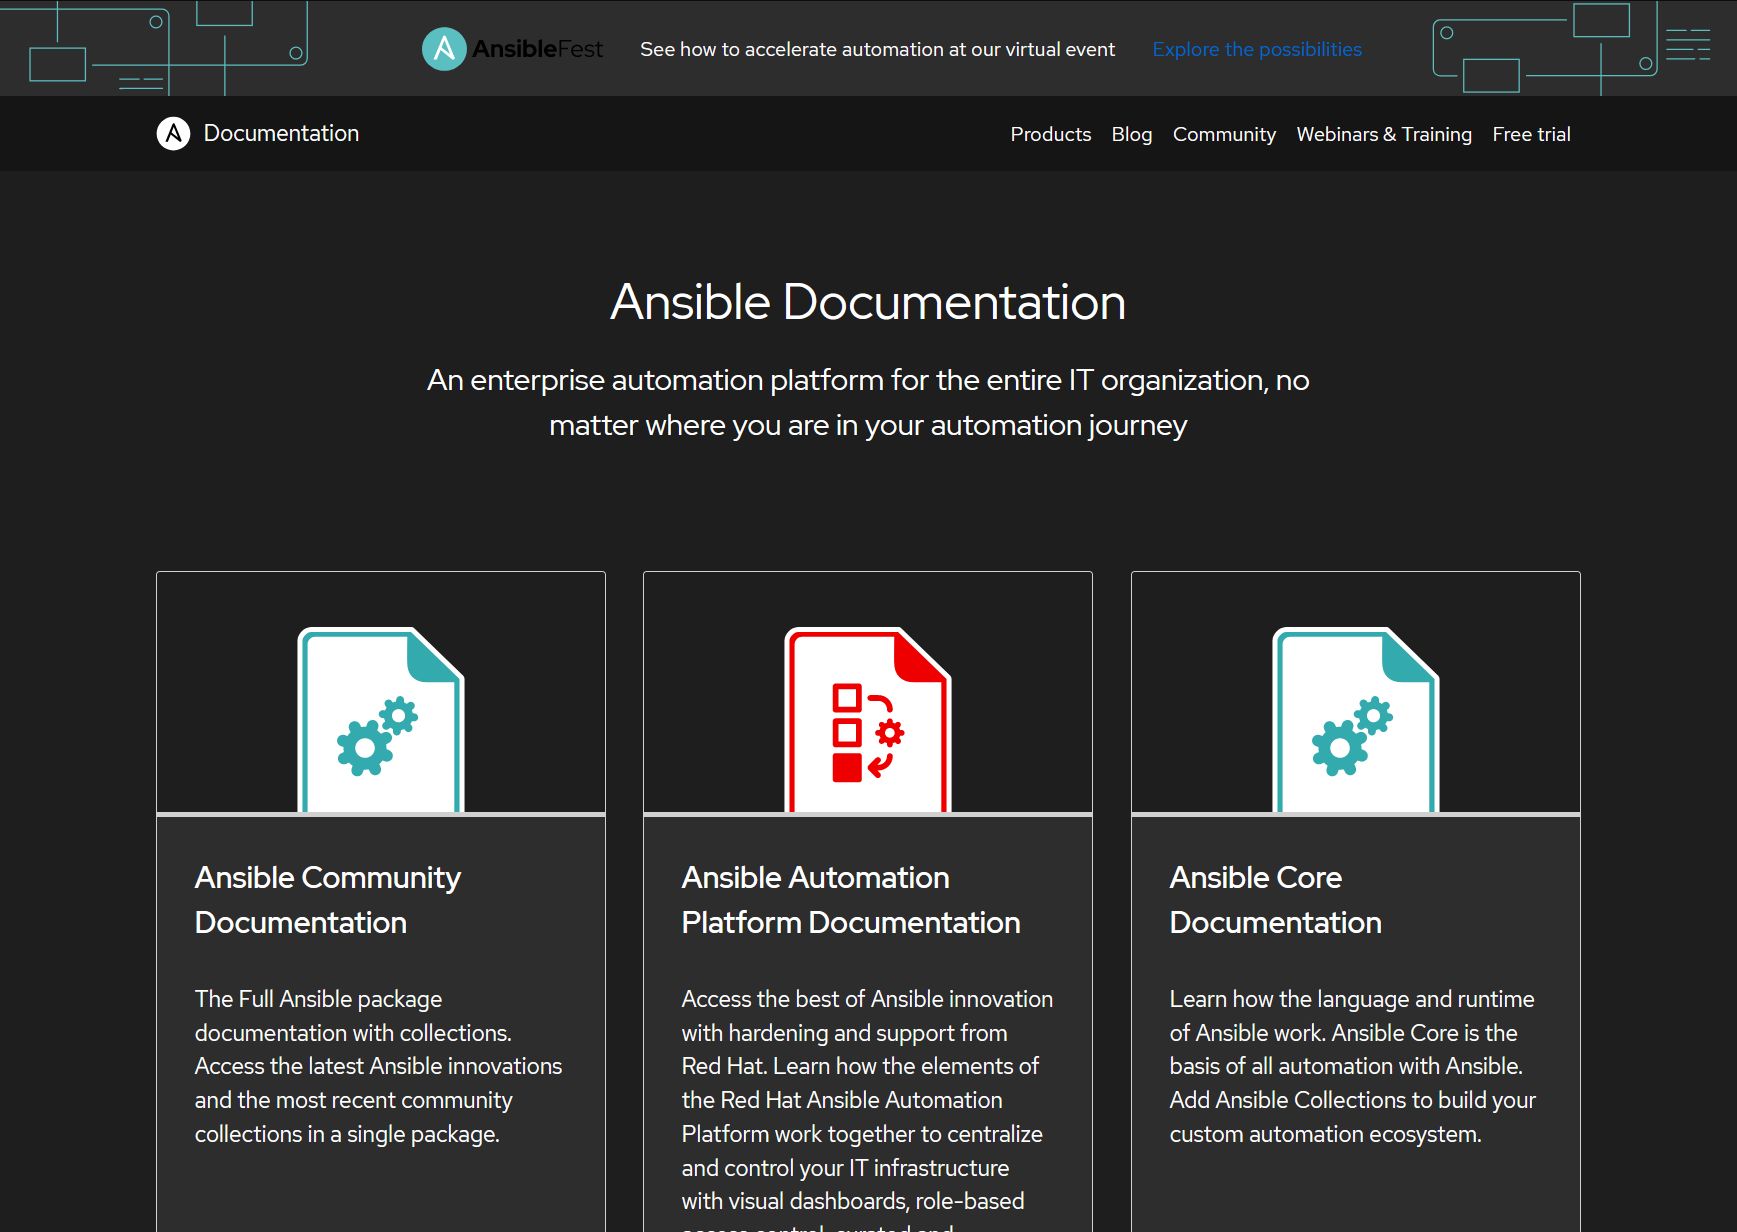This screenshot has height=1232, width=1737.
Task: Go to the Blog page
Action: [1131, 134]
